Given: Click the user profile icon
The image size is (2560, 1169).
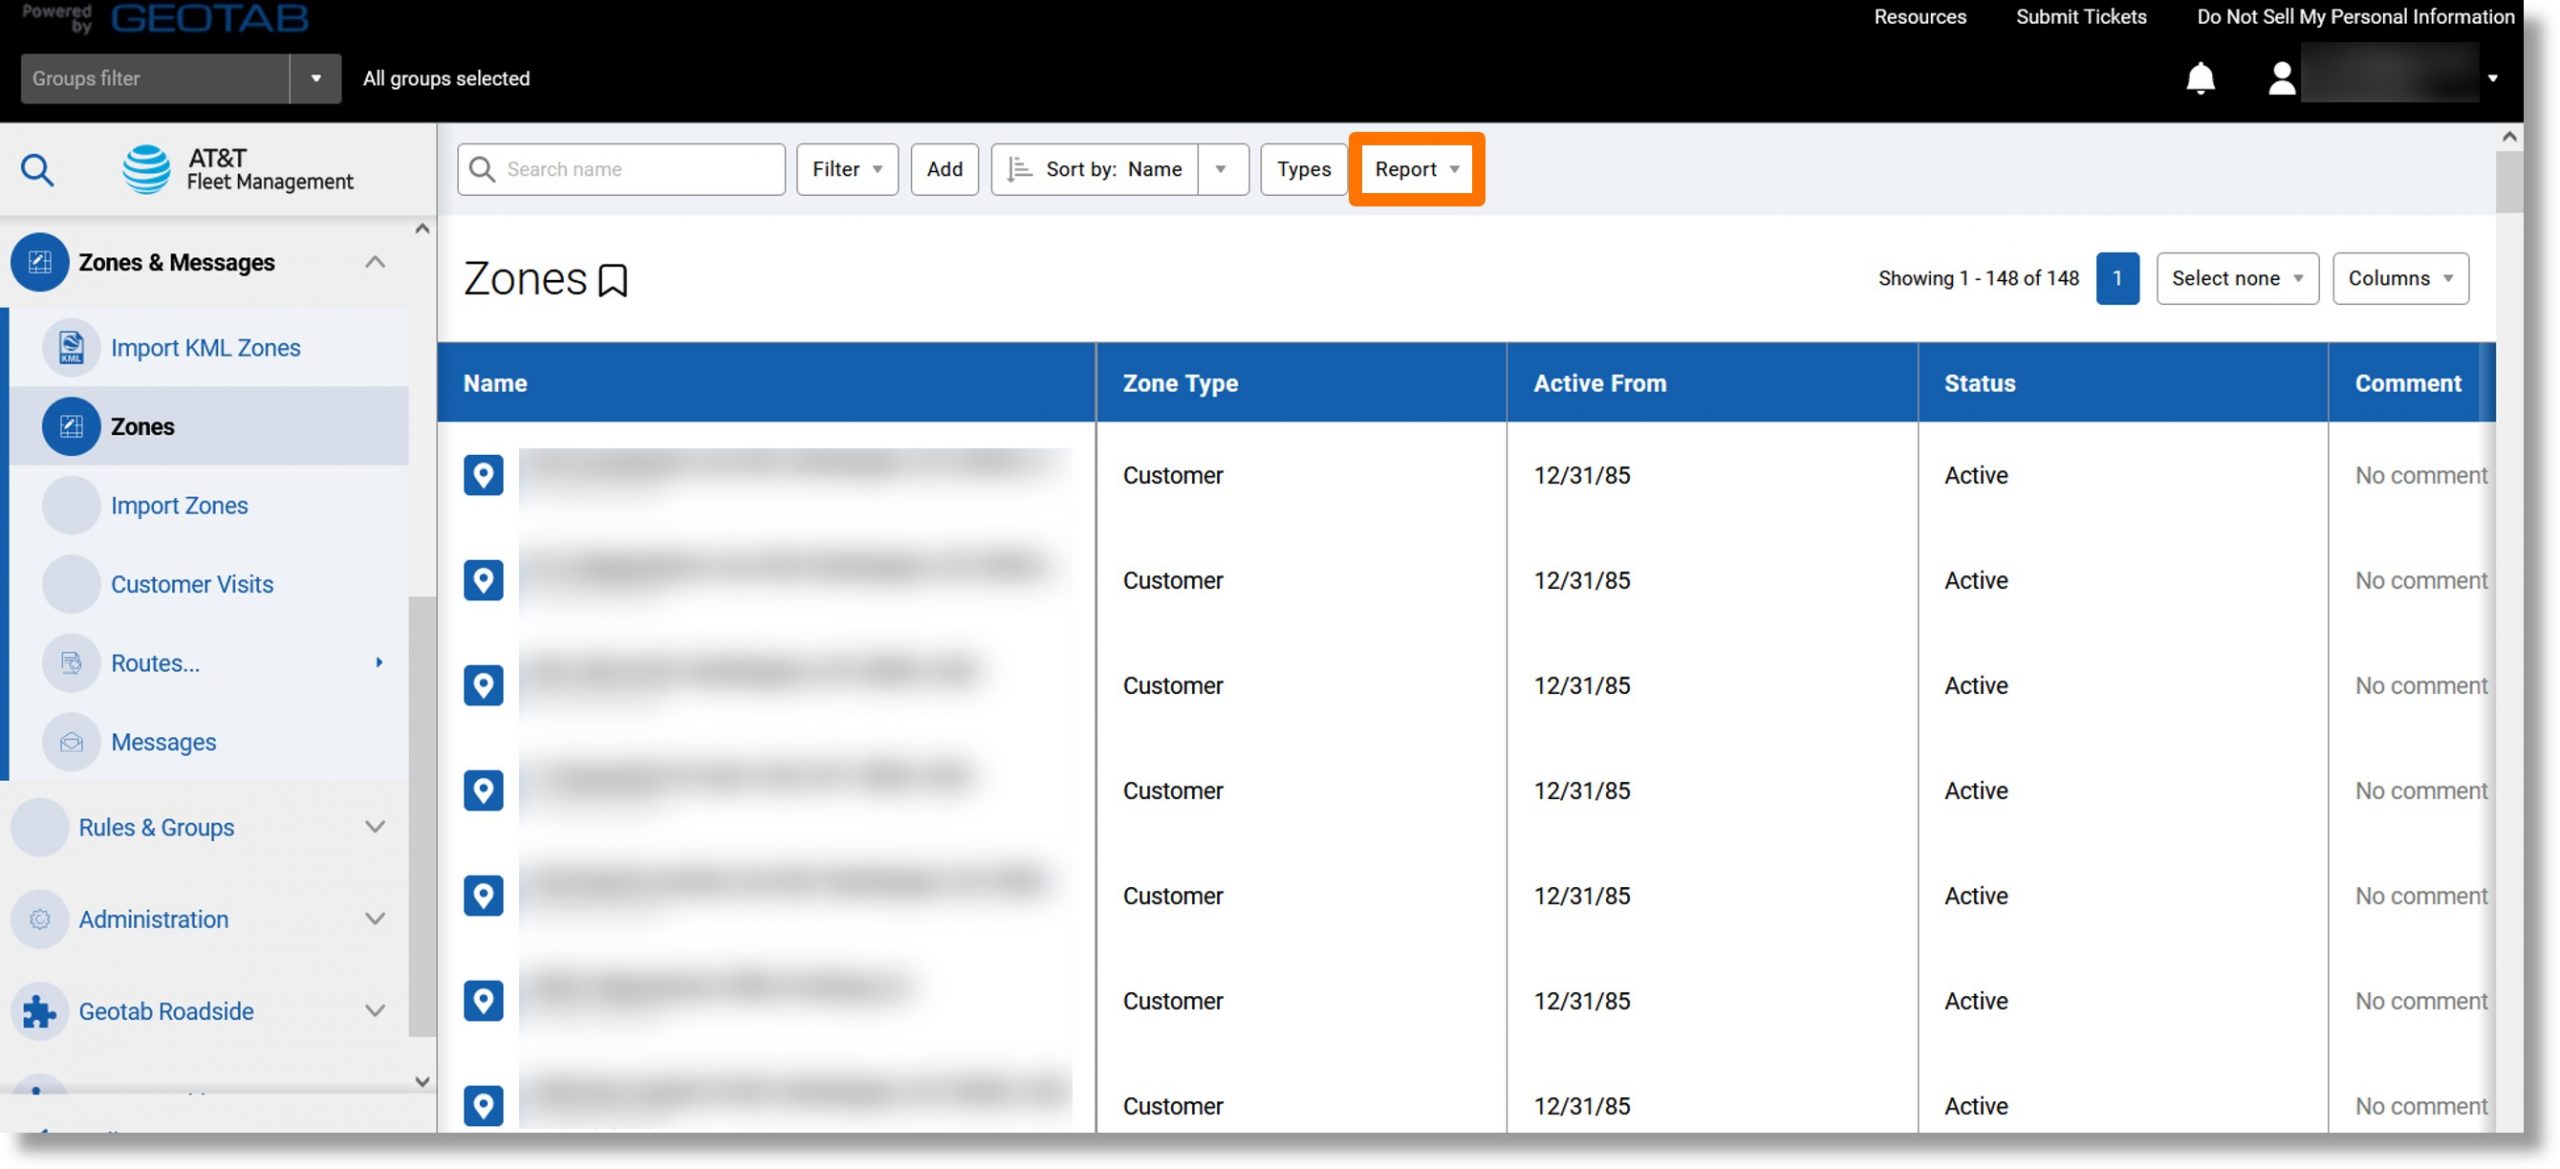Looking at the screenshot, I should [x=2281, y=78].
